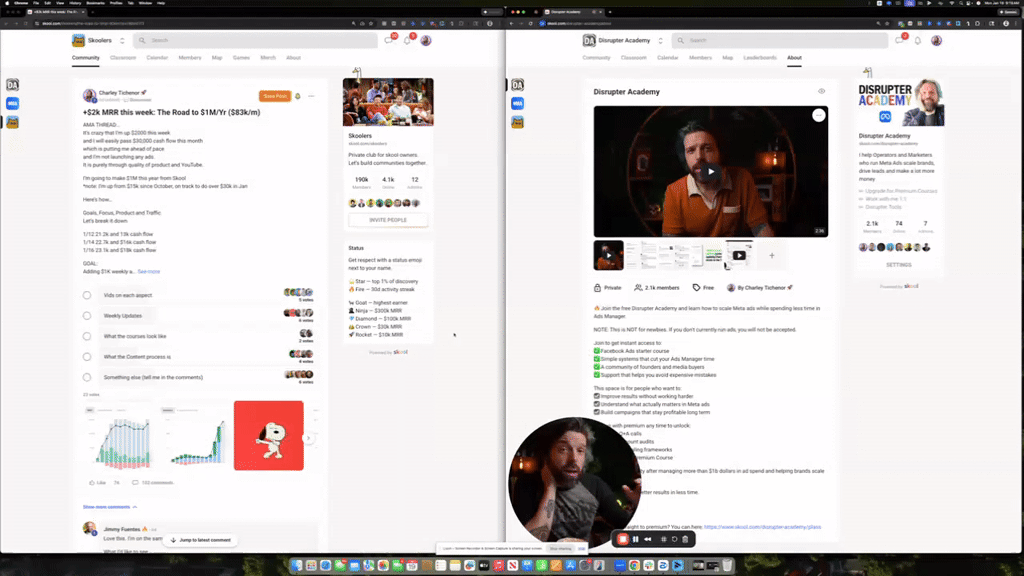This screenshot has height=576, width=1024.
Task: Open first chart image attachment
Action: (x=120, y=436)
